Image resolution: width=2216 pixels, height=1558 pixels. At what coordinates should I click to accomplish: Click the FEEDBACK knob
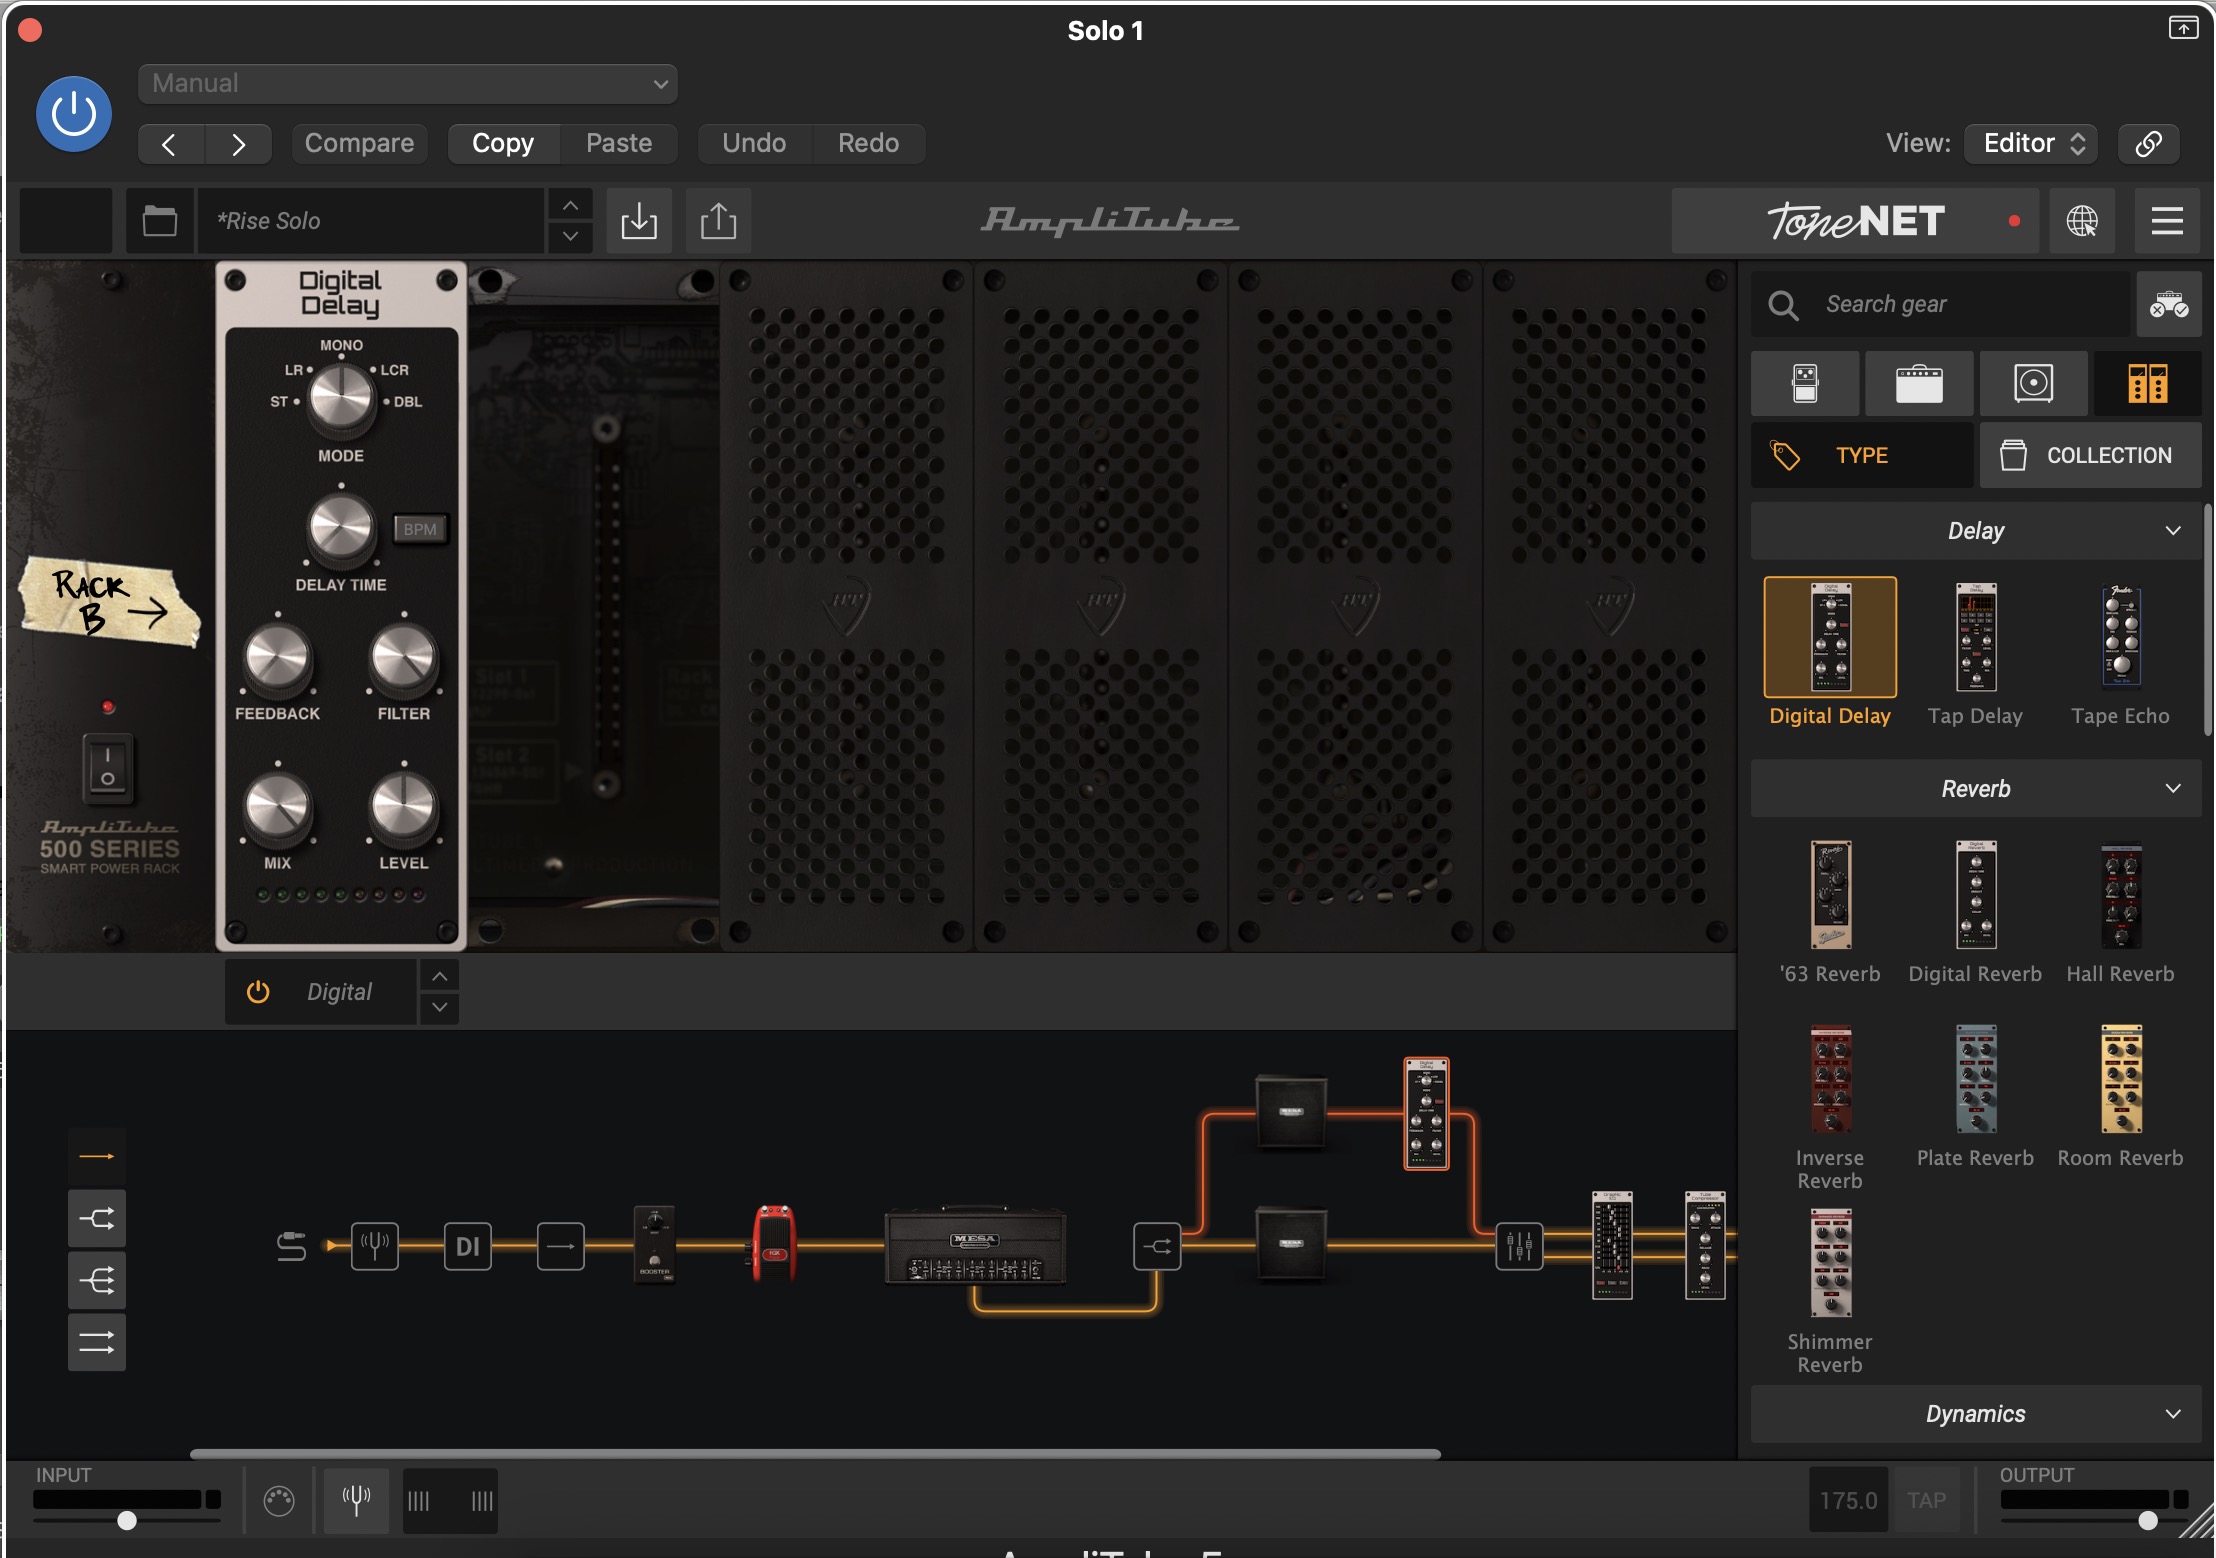pyautogui.click(x=277, y=658)
